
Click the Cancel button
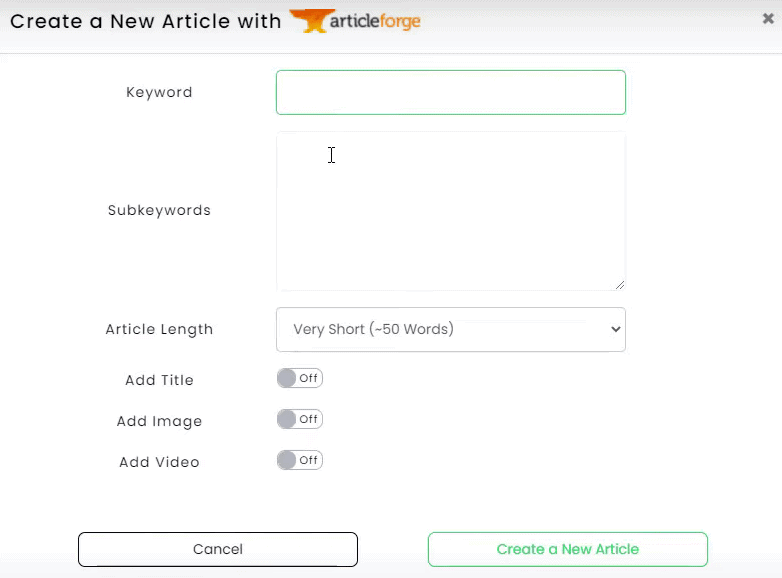point(218,550)
